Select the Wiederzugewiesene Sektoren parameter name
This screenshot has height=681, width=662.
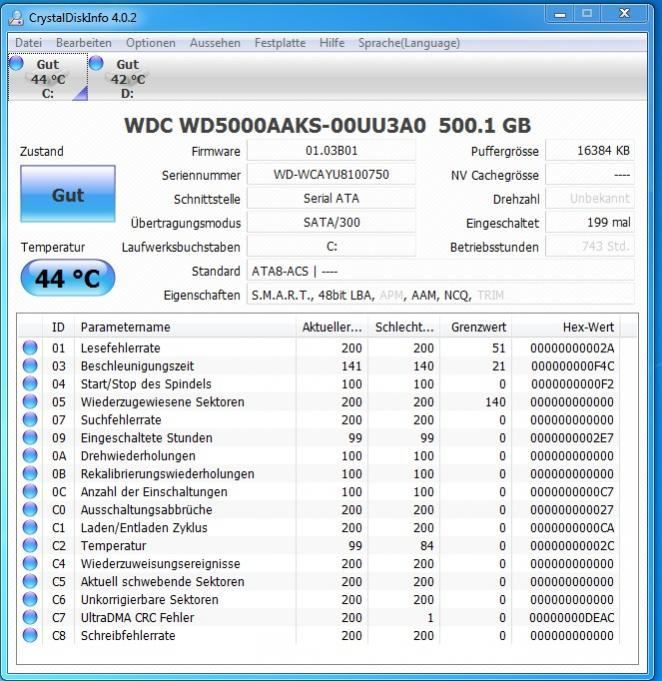click(162, 402)
